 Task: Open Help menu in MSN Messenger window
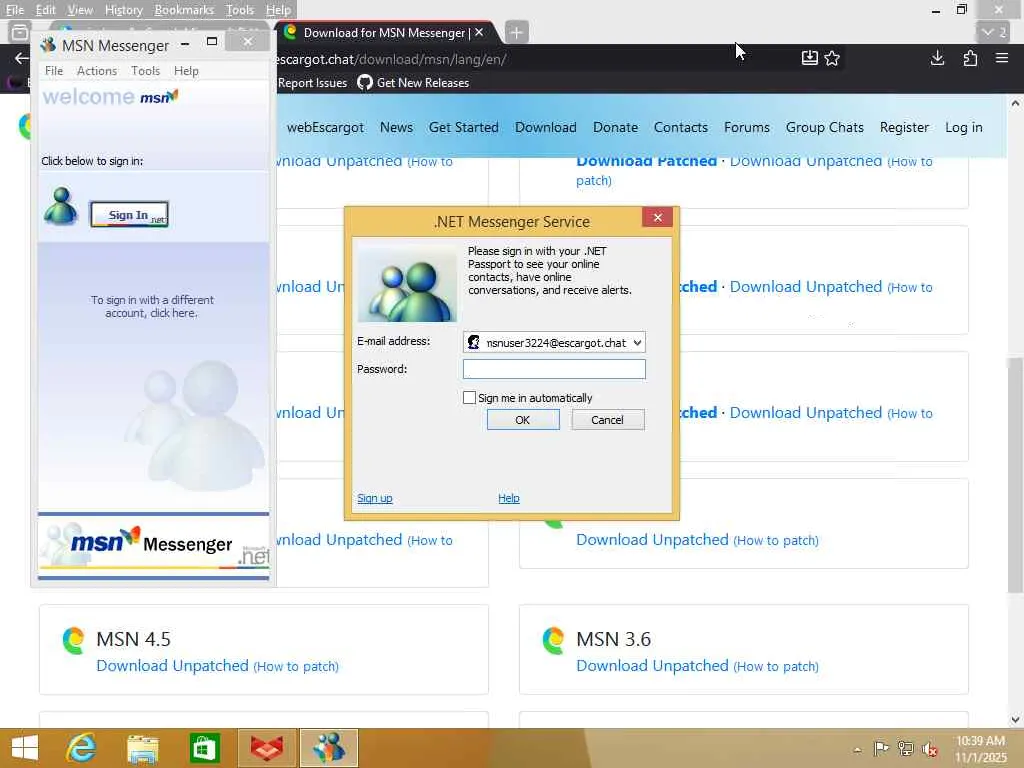coord(186,71)
